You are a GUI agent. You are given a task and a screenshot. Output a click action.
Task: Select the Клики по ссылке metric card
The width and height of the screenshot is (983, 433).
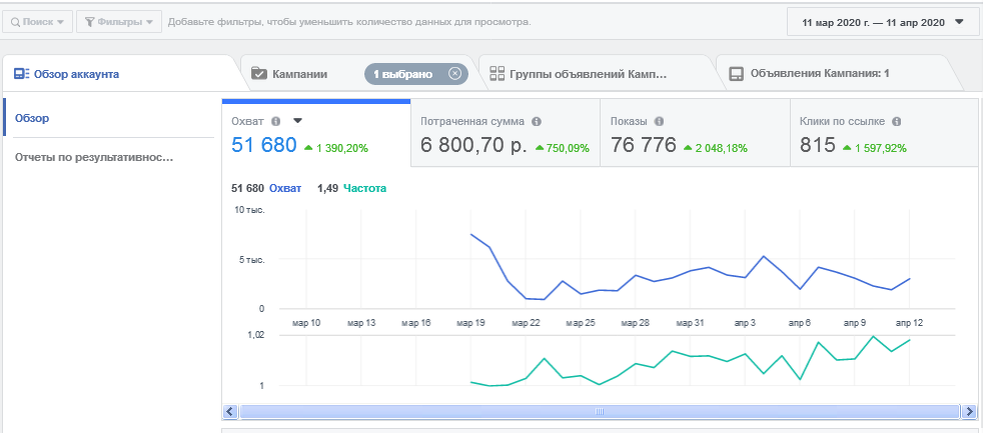(884, 133)
